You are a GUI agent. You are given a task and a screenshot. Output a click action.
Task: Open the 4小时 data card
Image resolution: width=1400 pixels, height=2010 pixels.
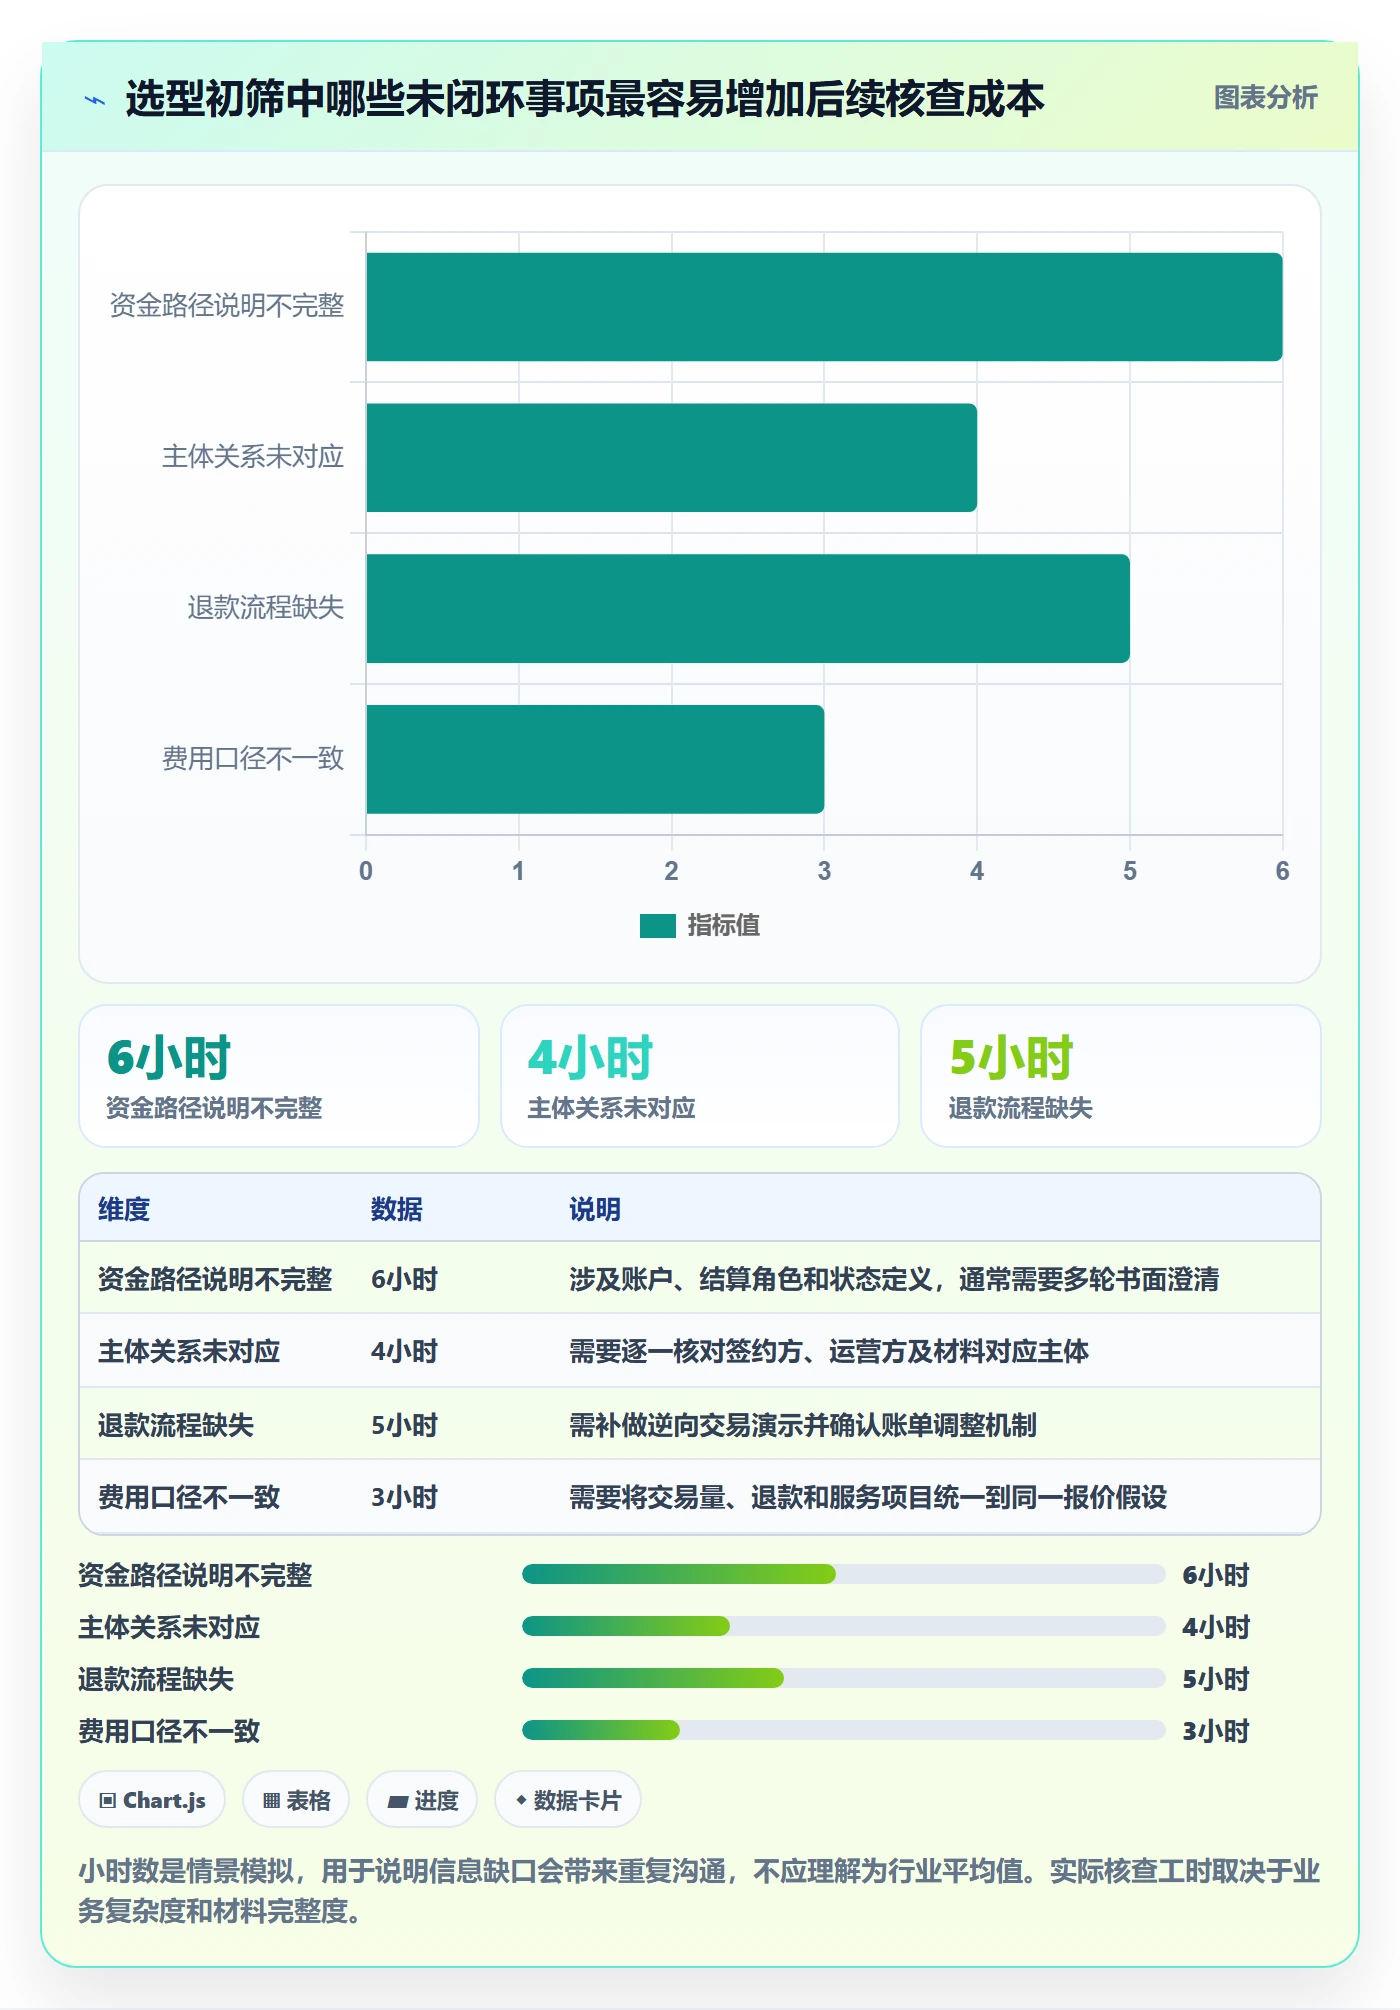[x=700, y=1076]
